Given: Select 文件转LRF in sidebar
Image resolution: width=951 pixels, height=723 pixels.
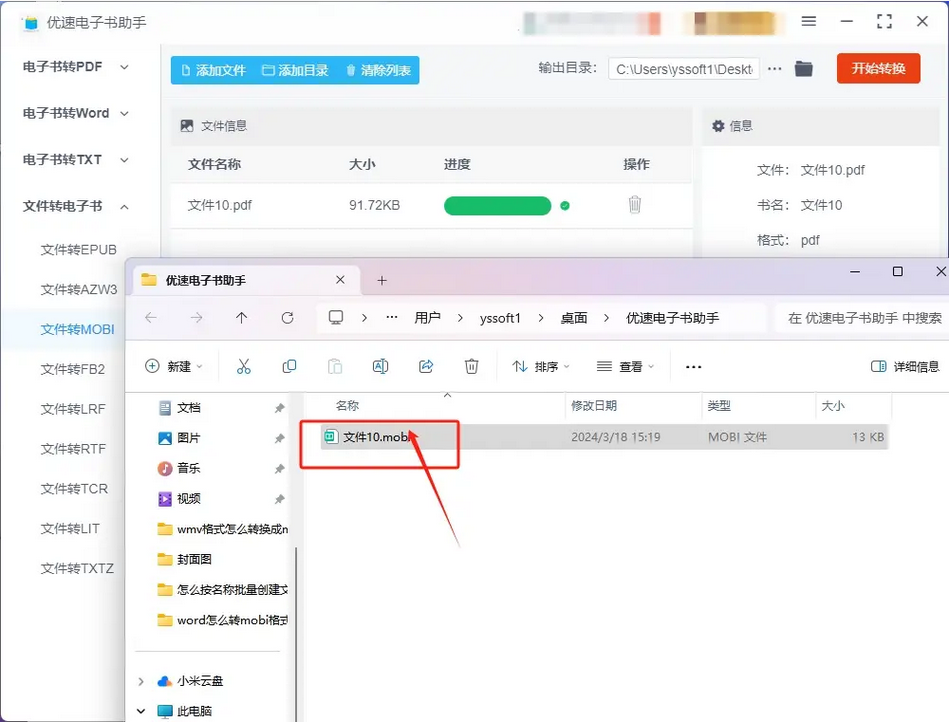Looking at the screenshot, I should coord(73,409).
